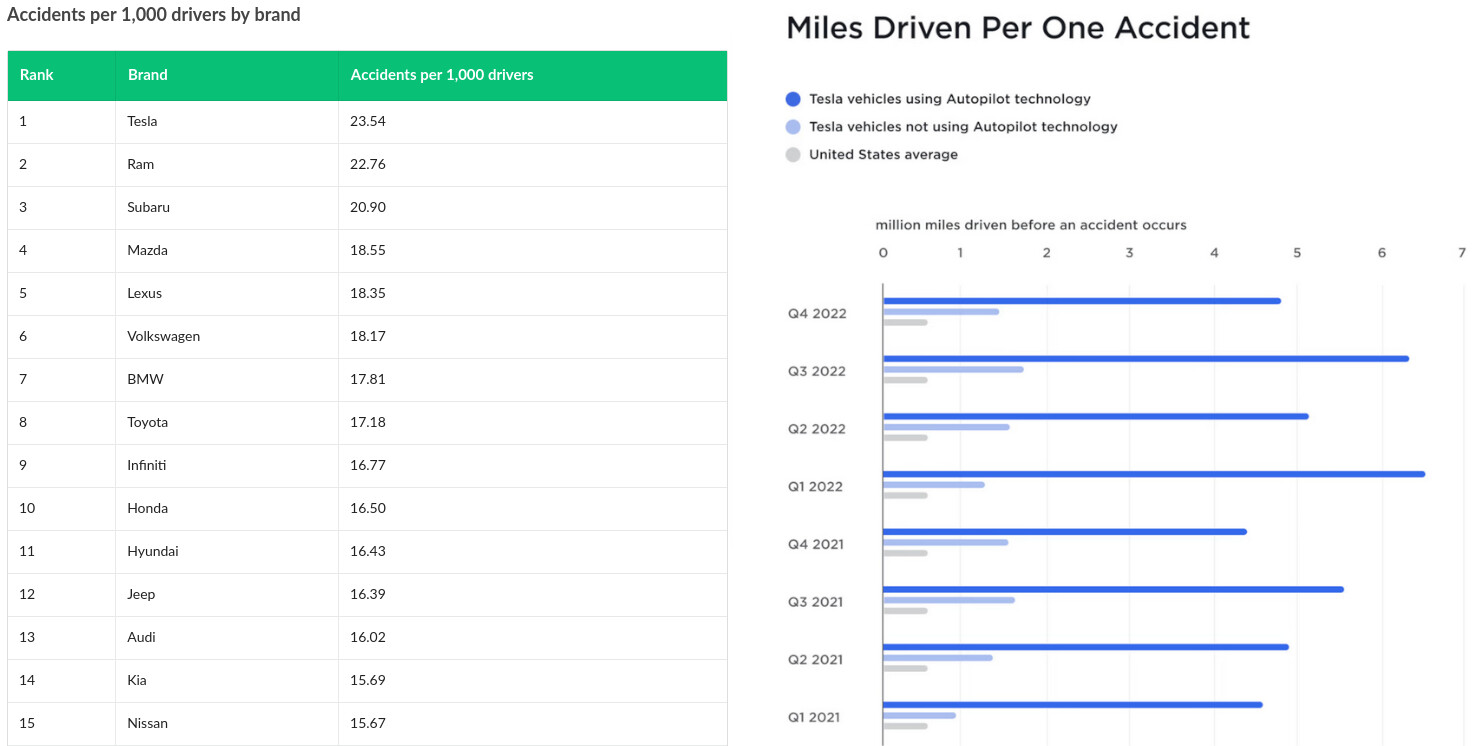Click the Accidents per 1,000 drivers by brand heading
This screenshot has width=1476, height=746.
coord(154,15)
